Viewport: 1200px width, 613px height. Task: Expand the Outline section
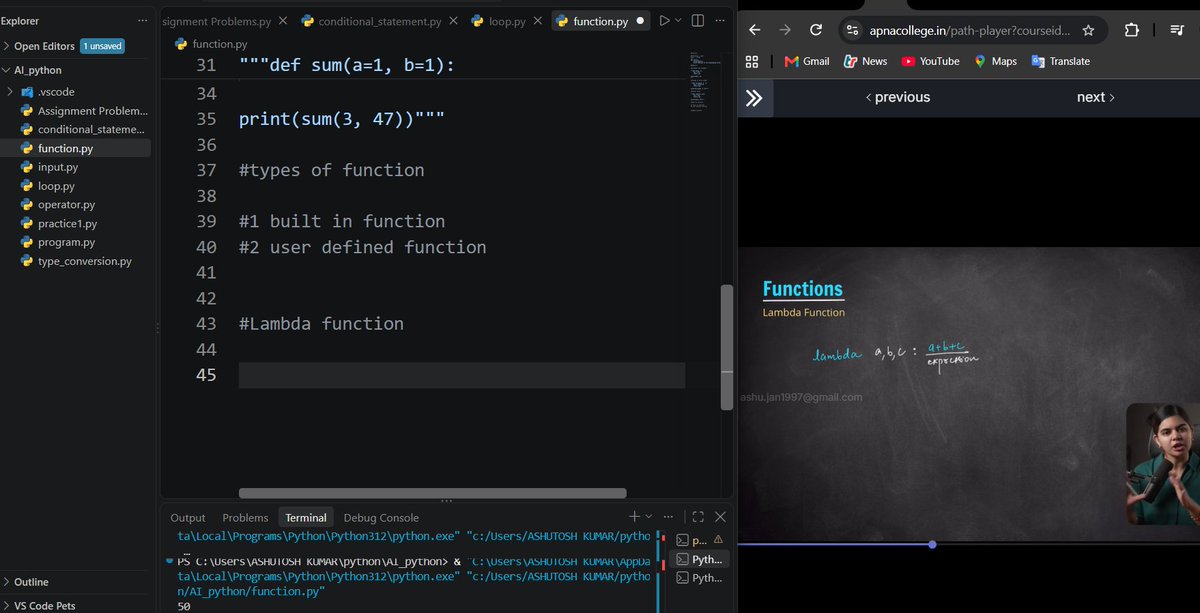(x=30, y=582)
